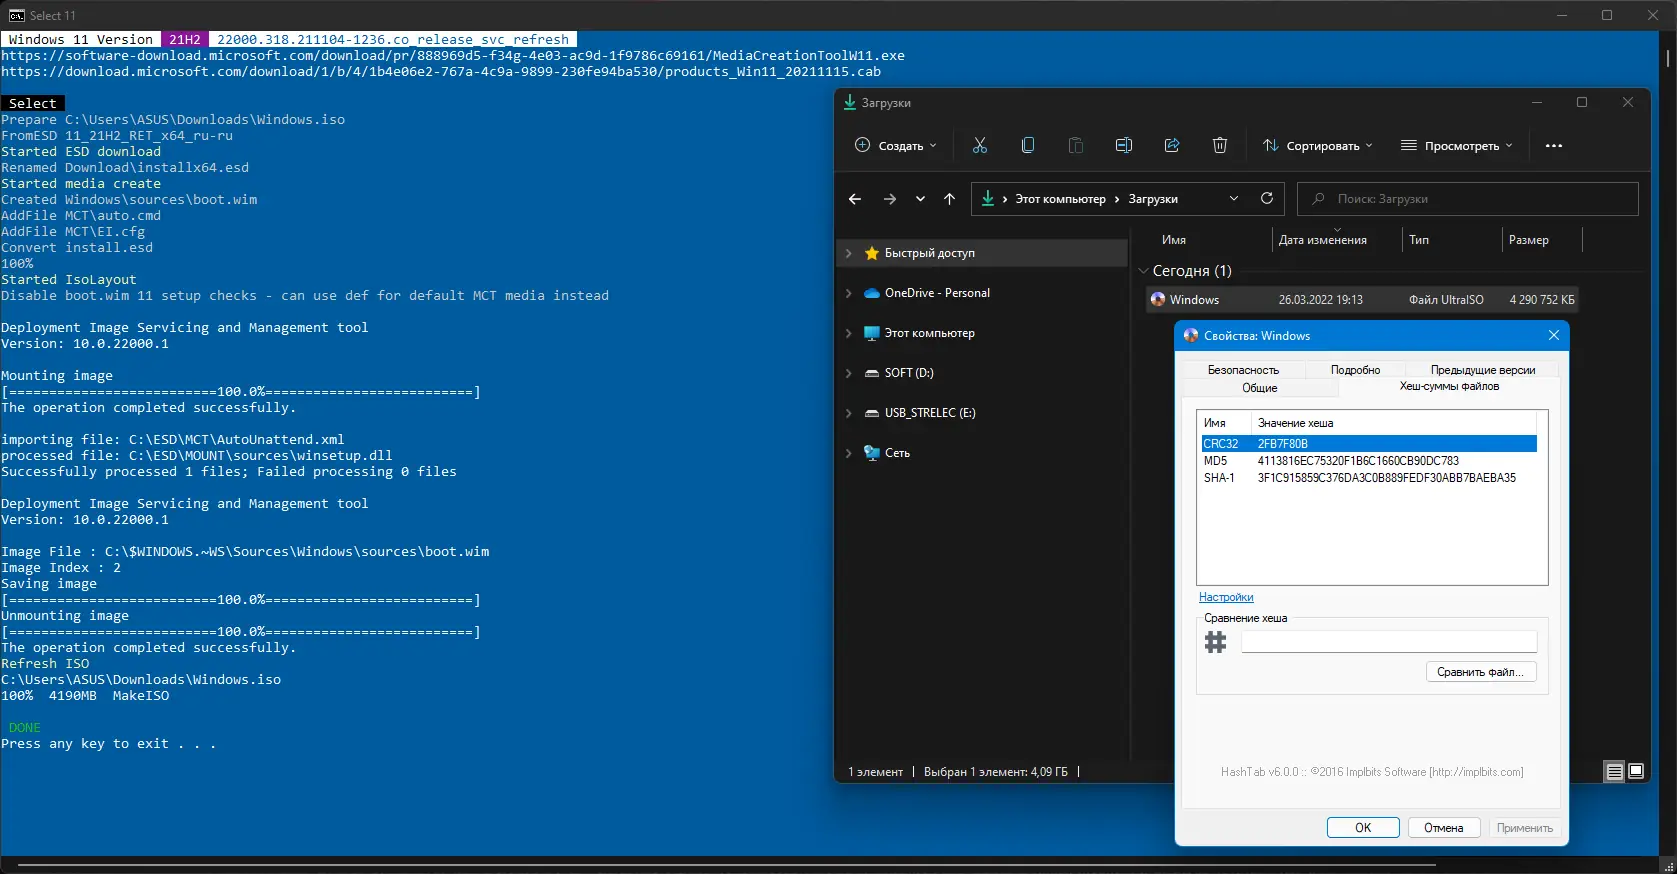The height and width of the screenshot is (874, 1677).
Task: Select the SHA-1 hash row
Action: [1369, 478]
